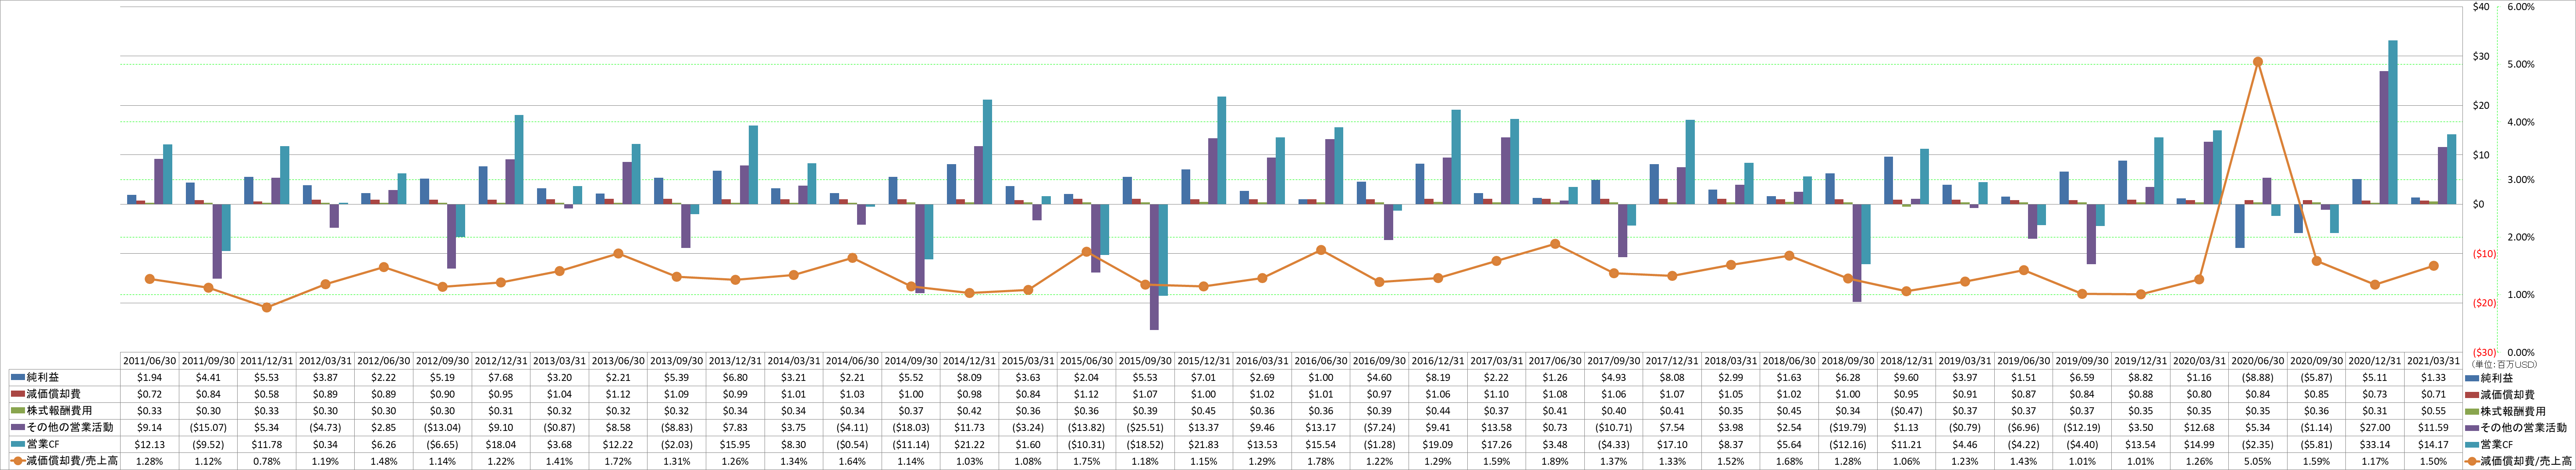Screen dimensions: 2576x470
Task: Click the 営業CF cell showing $12.13
Action: coord(149,444)
